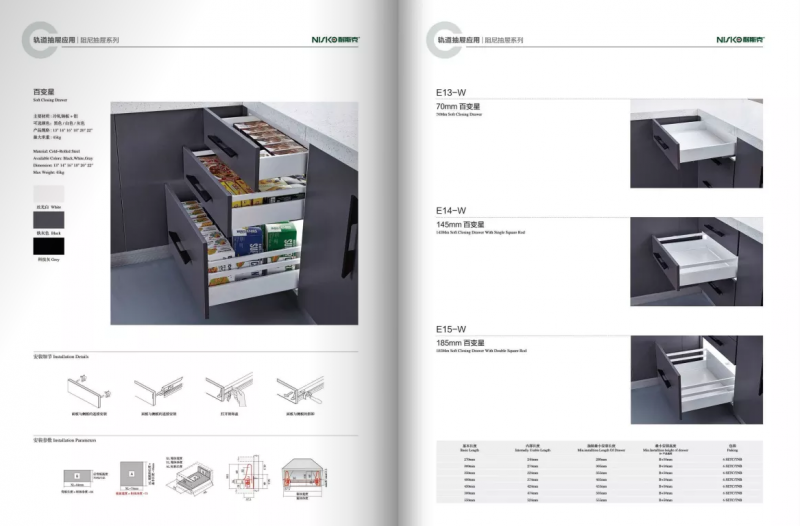
Task: Select the dark gray color swatch
Action: click(x=48, y=219)
